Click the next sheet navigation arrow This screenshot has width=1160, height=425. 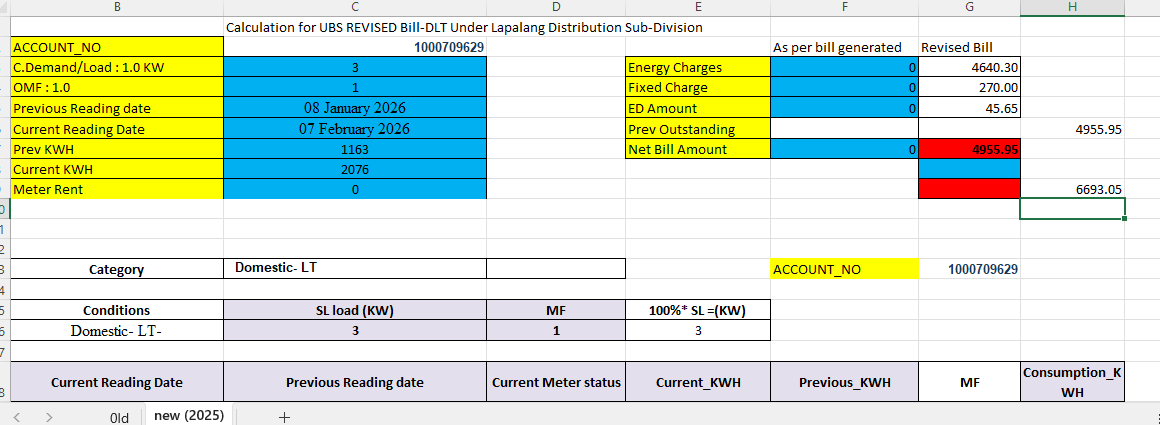pos(48,416)
